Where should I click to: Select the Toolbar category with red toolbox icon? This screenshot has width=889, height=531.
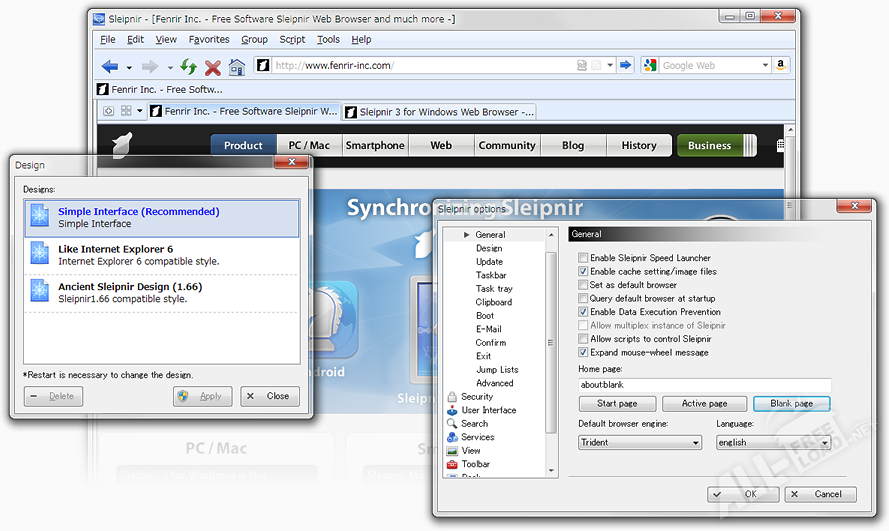click(x=475, y=464)
